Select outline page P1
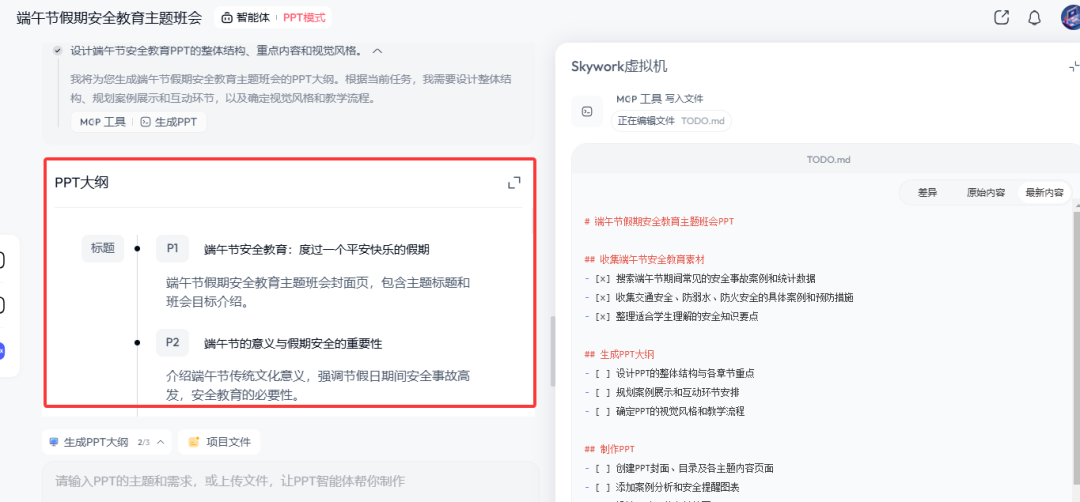Screen dimensions: 1080x502 (172, 249)
